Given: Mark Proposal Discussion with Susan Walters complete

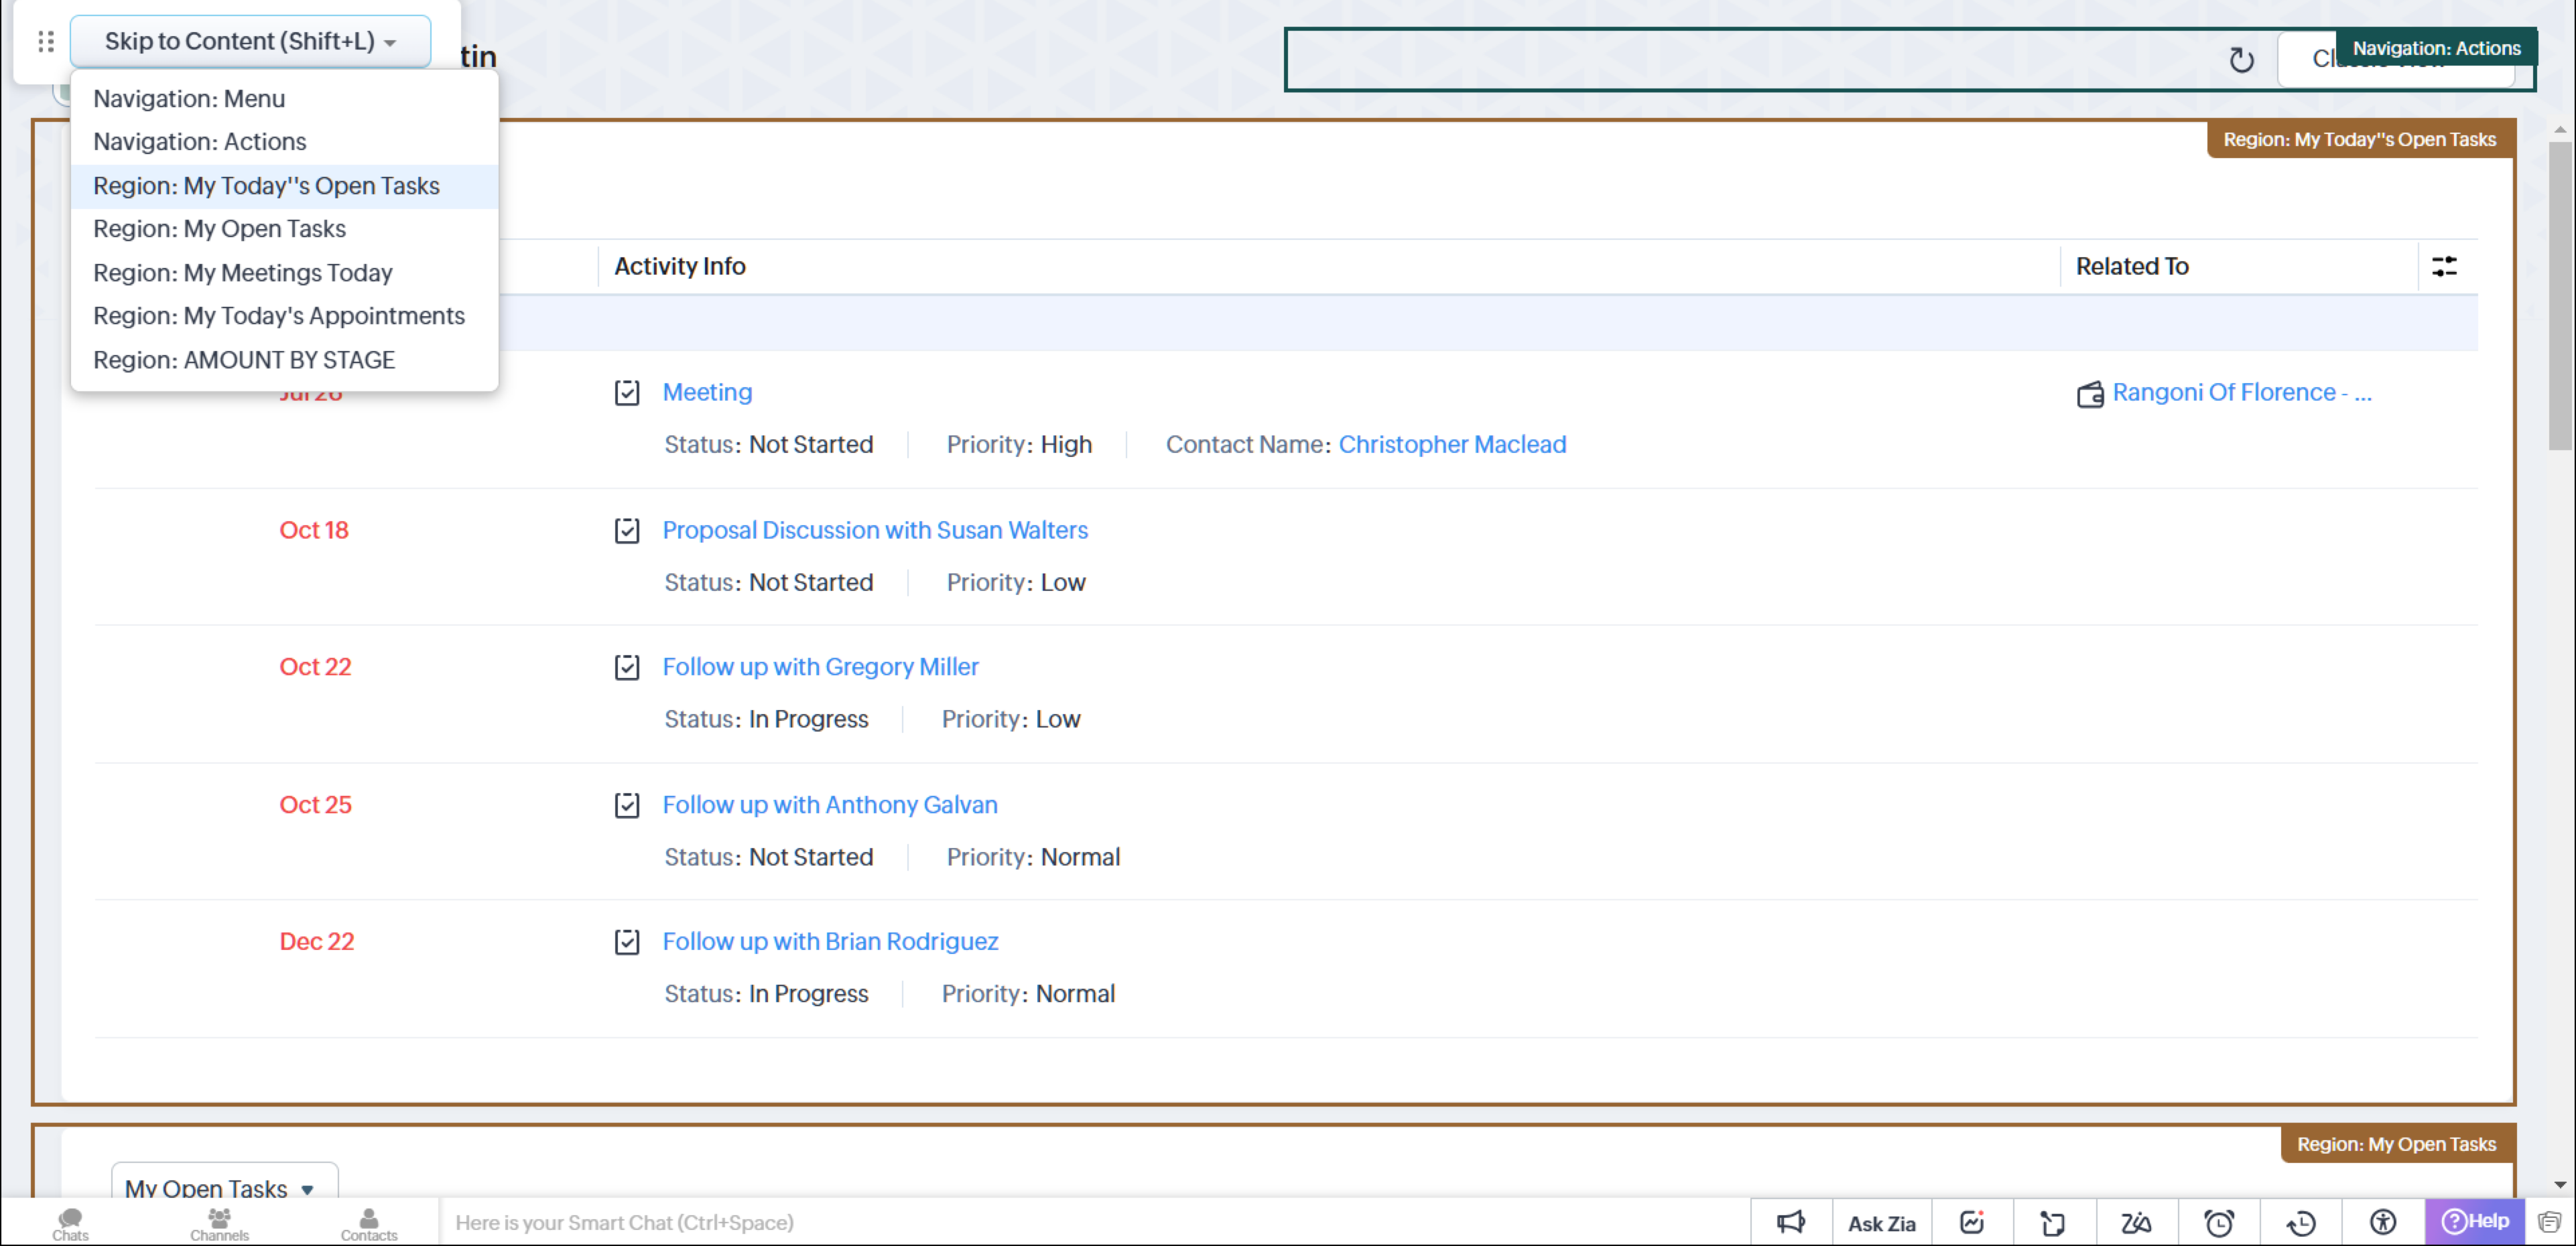Looking at the screenshot, I should 627,531.
